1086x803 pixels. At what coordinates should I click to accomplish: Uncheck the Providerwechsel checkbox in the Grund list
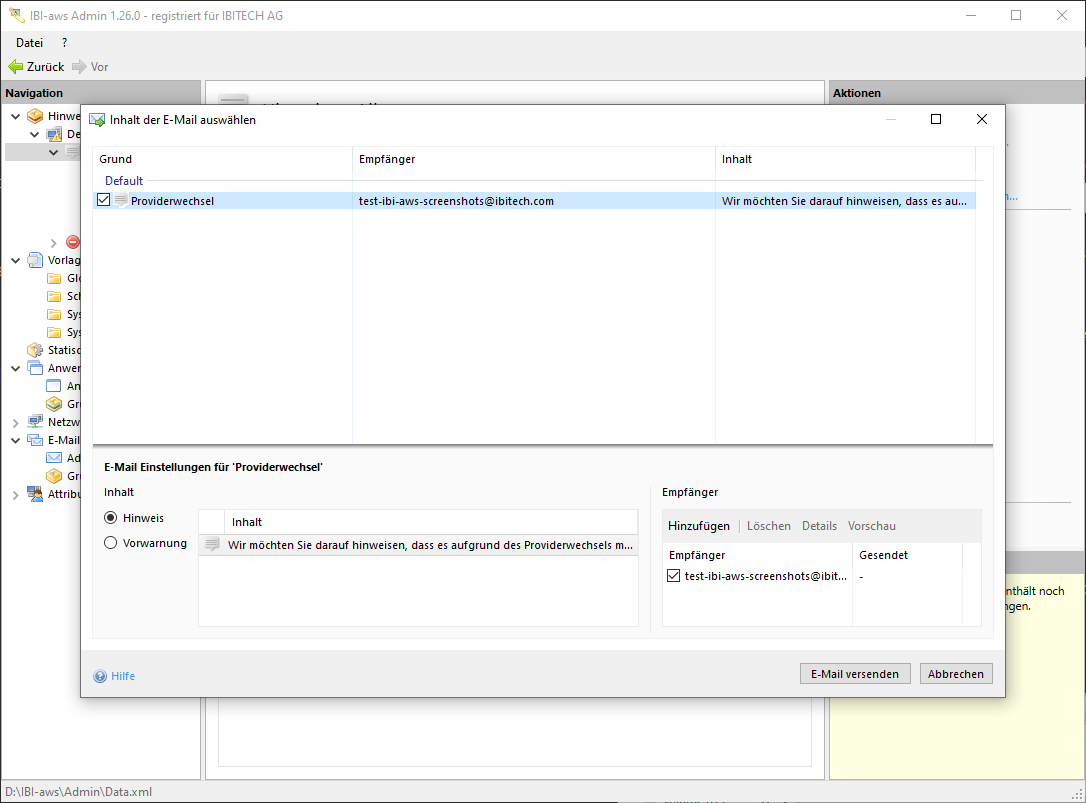pos(104,201)
